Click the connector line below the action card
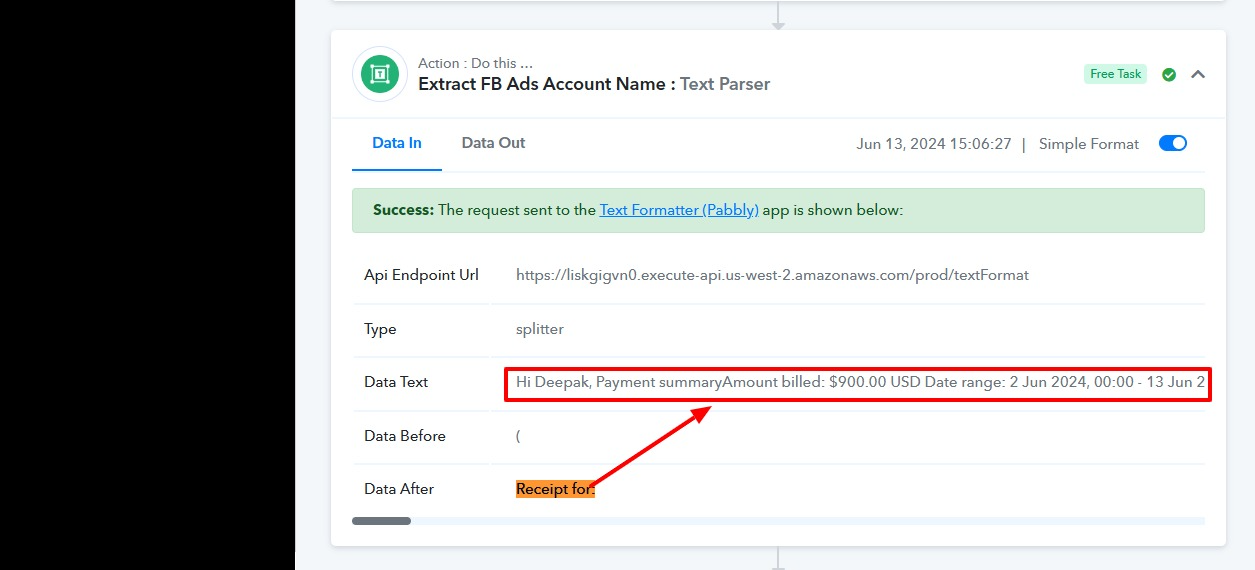1255x570 pixels. 778,558
